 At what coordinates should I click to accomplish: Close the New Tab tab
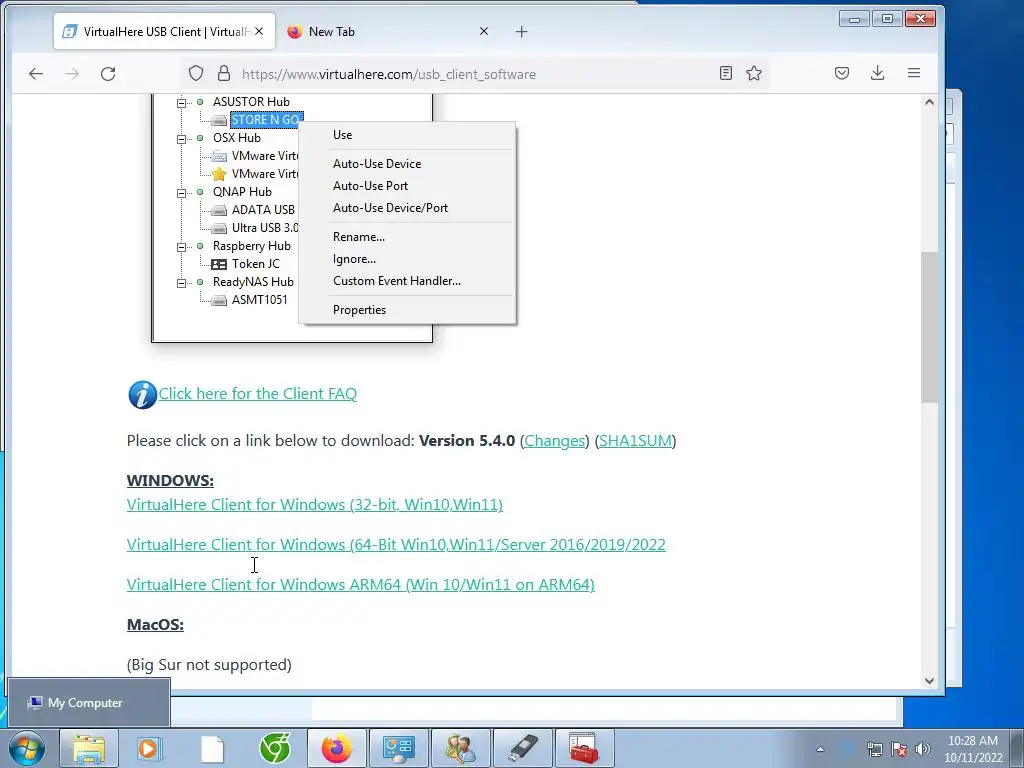click(484, 31)
